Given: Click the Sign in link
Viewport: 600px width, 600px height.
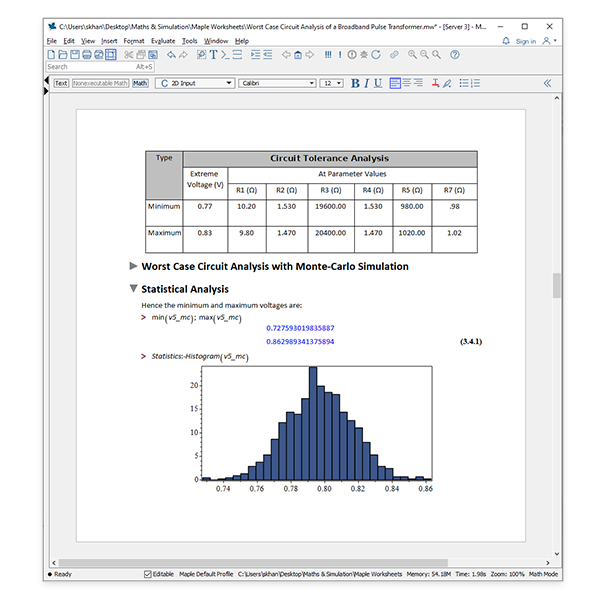Looking at the screenshot, I should click(x=525, y=41).
